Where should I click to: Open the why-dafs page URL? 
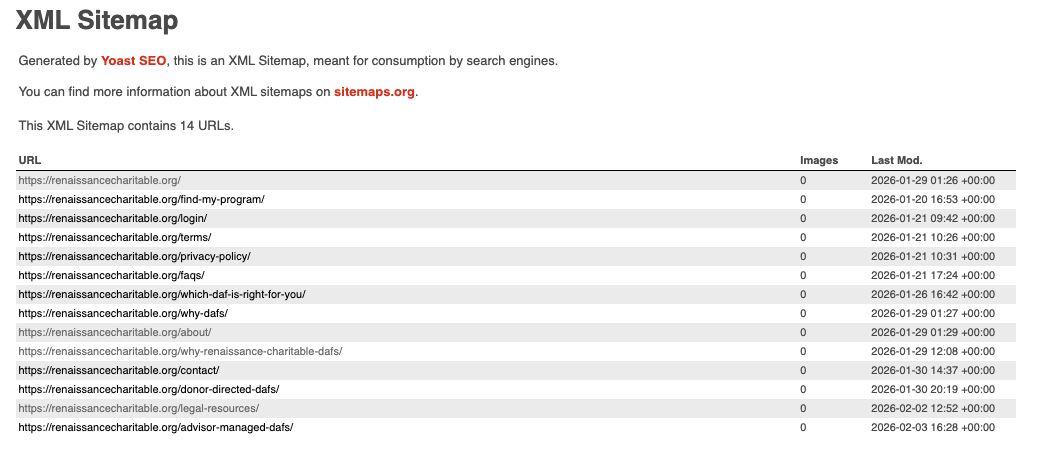[123, 313]
